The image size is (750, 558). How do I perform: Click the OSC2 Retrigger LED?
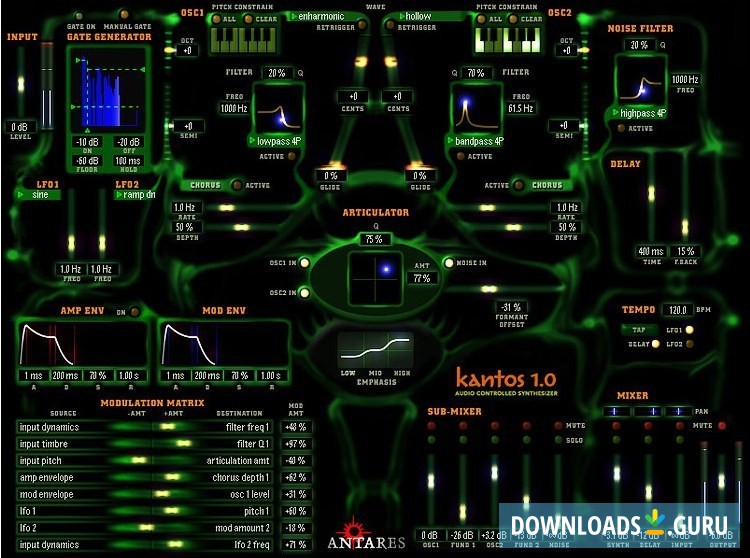click(x=390, y=24)
